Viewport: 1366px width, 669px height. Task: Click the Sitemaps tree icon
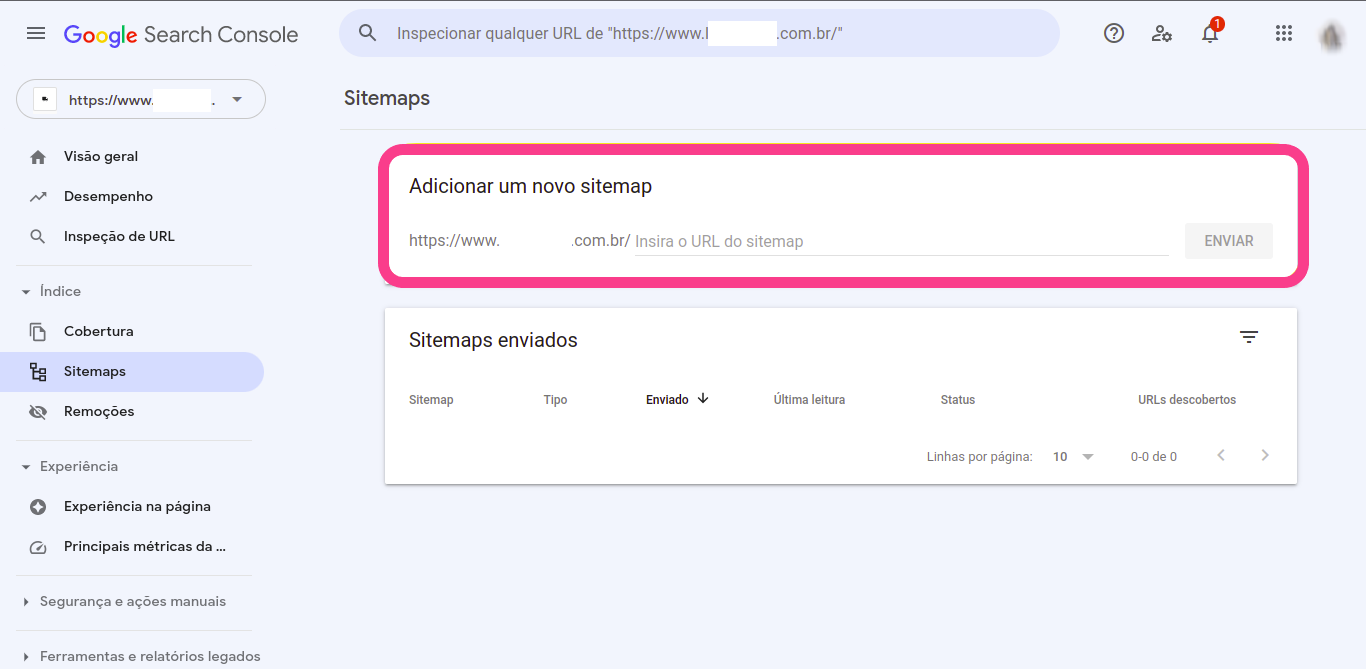[x=38, y=372]
